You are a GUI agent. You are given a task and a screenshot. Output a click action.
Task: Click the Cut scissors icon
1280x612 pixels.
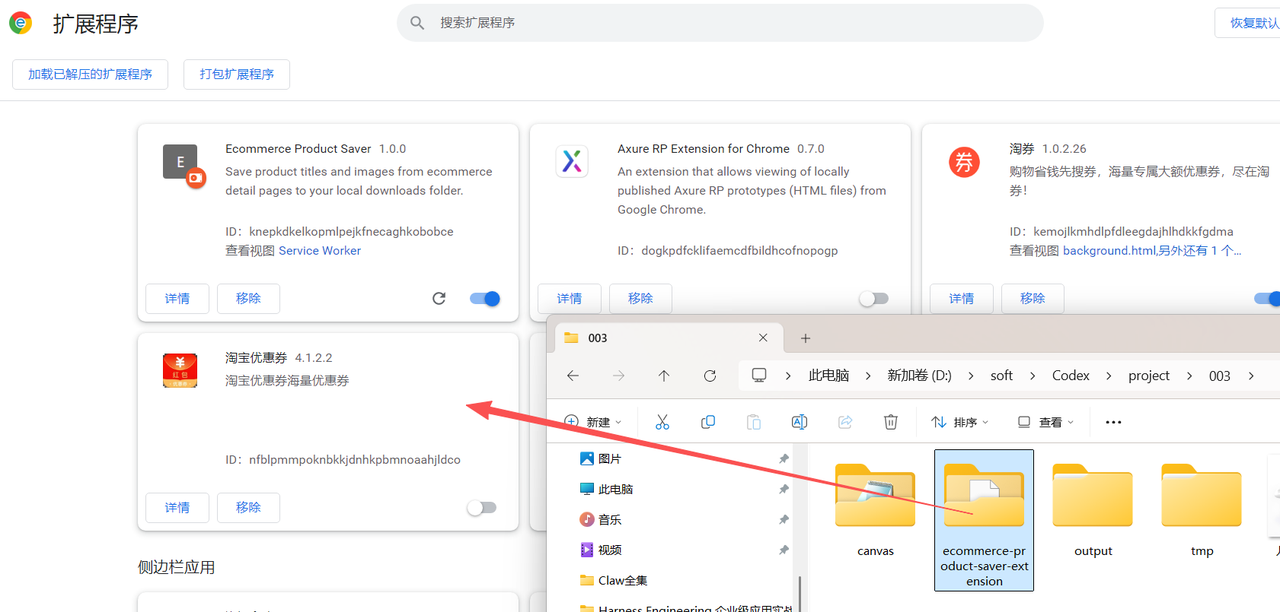662,422
